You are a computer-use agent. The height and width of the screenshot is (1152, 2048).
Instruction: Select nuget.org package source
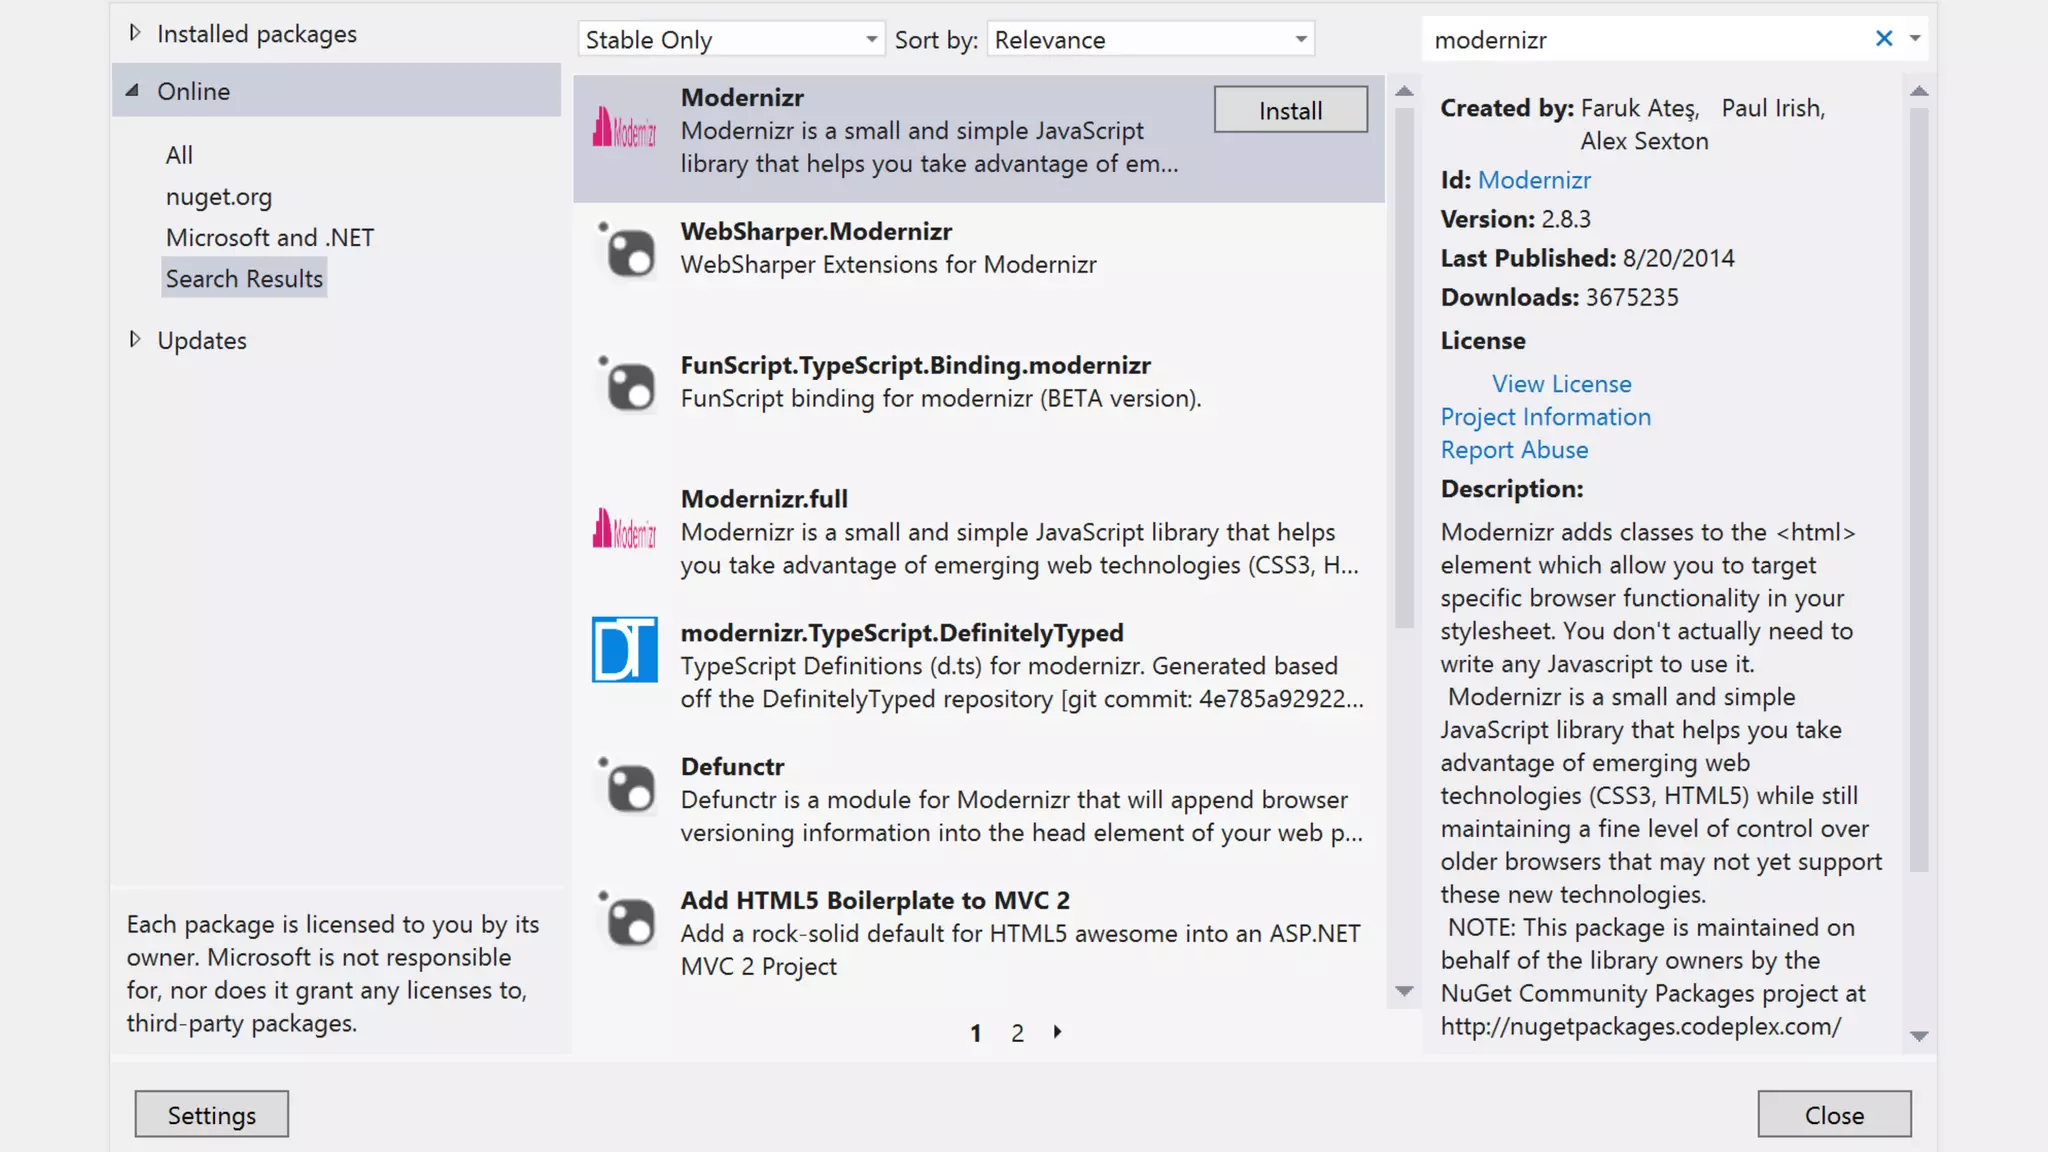click(x=219, y=197)
